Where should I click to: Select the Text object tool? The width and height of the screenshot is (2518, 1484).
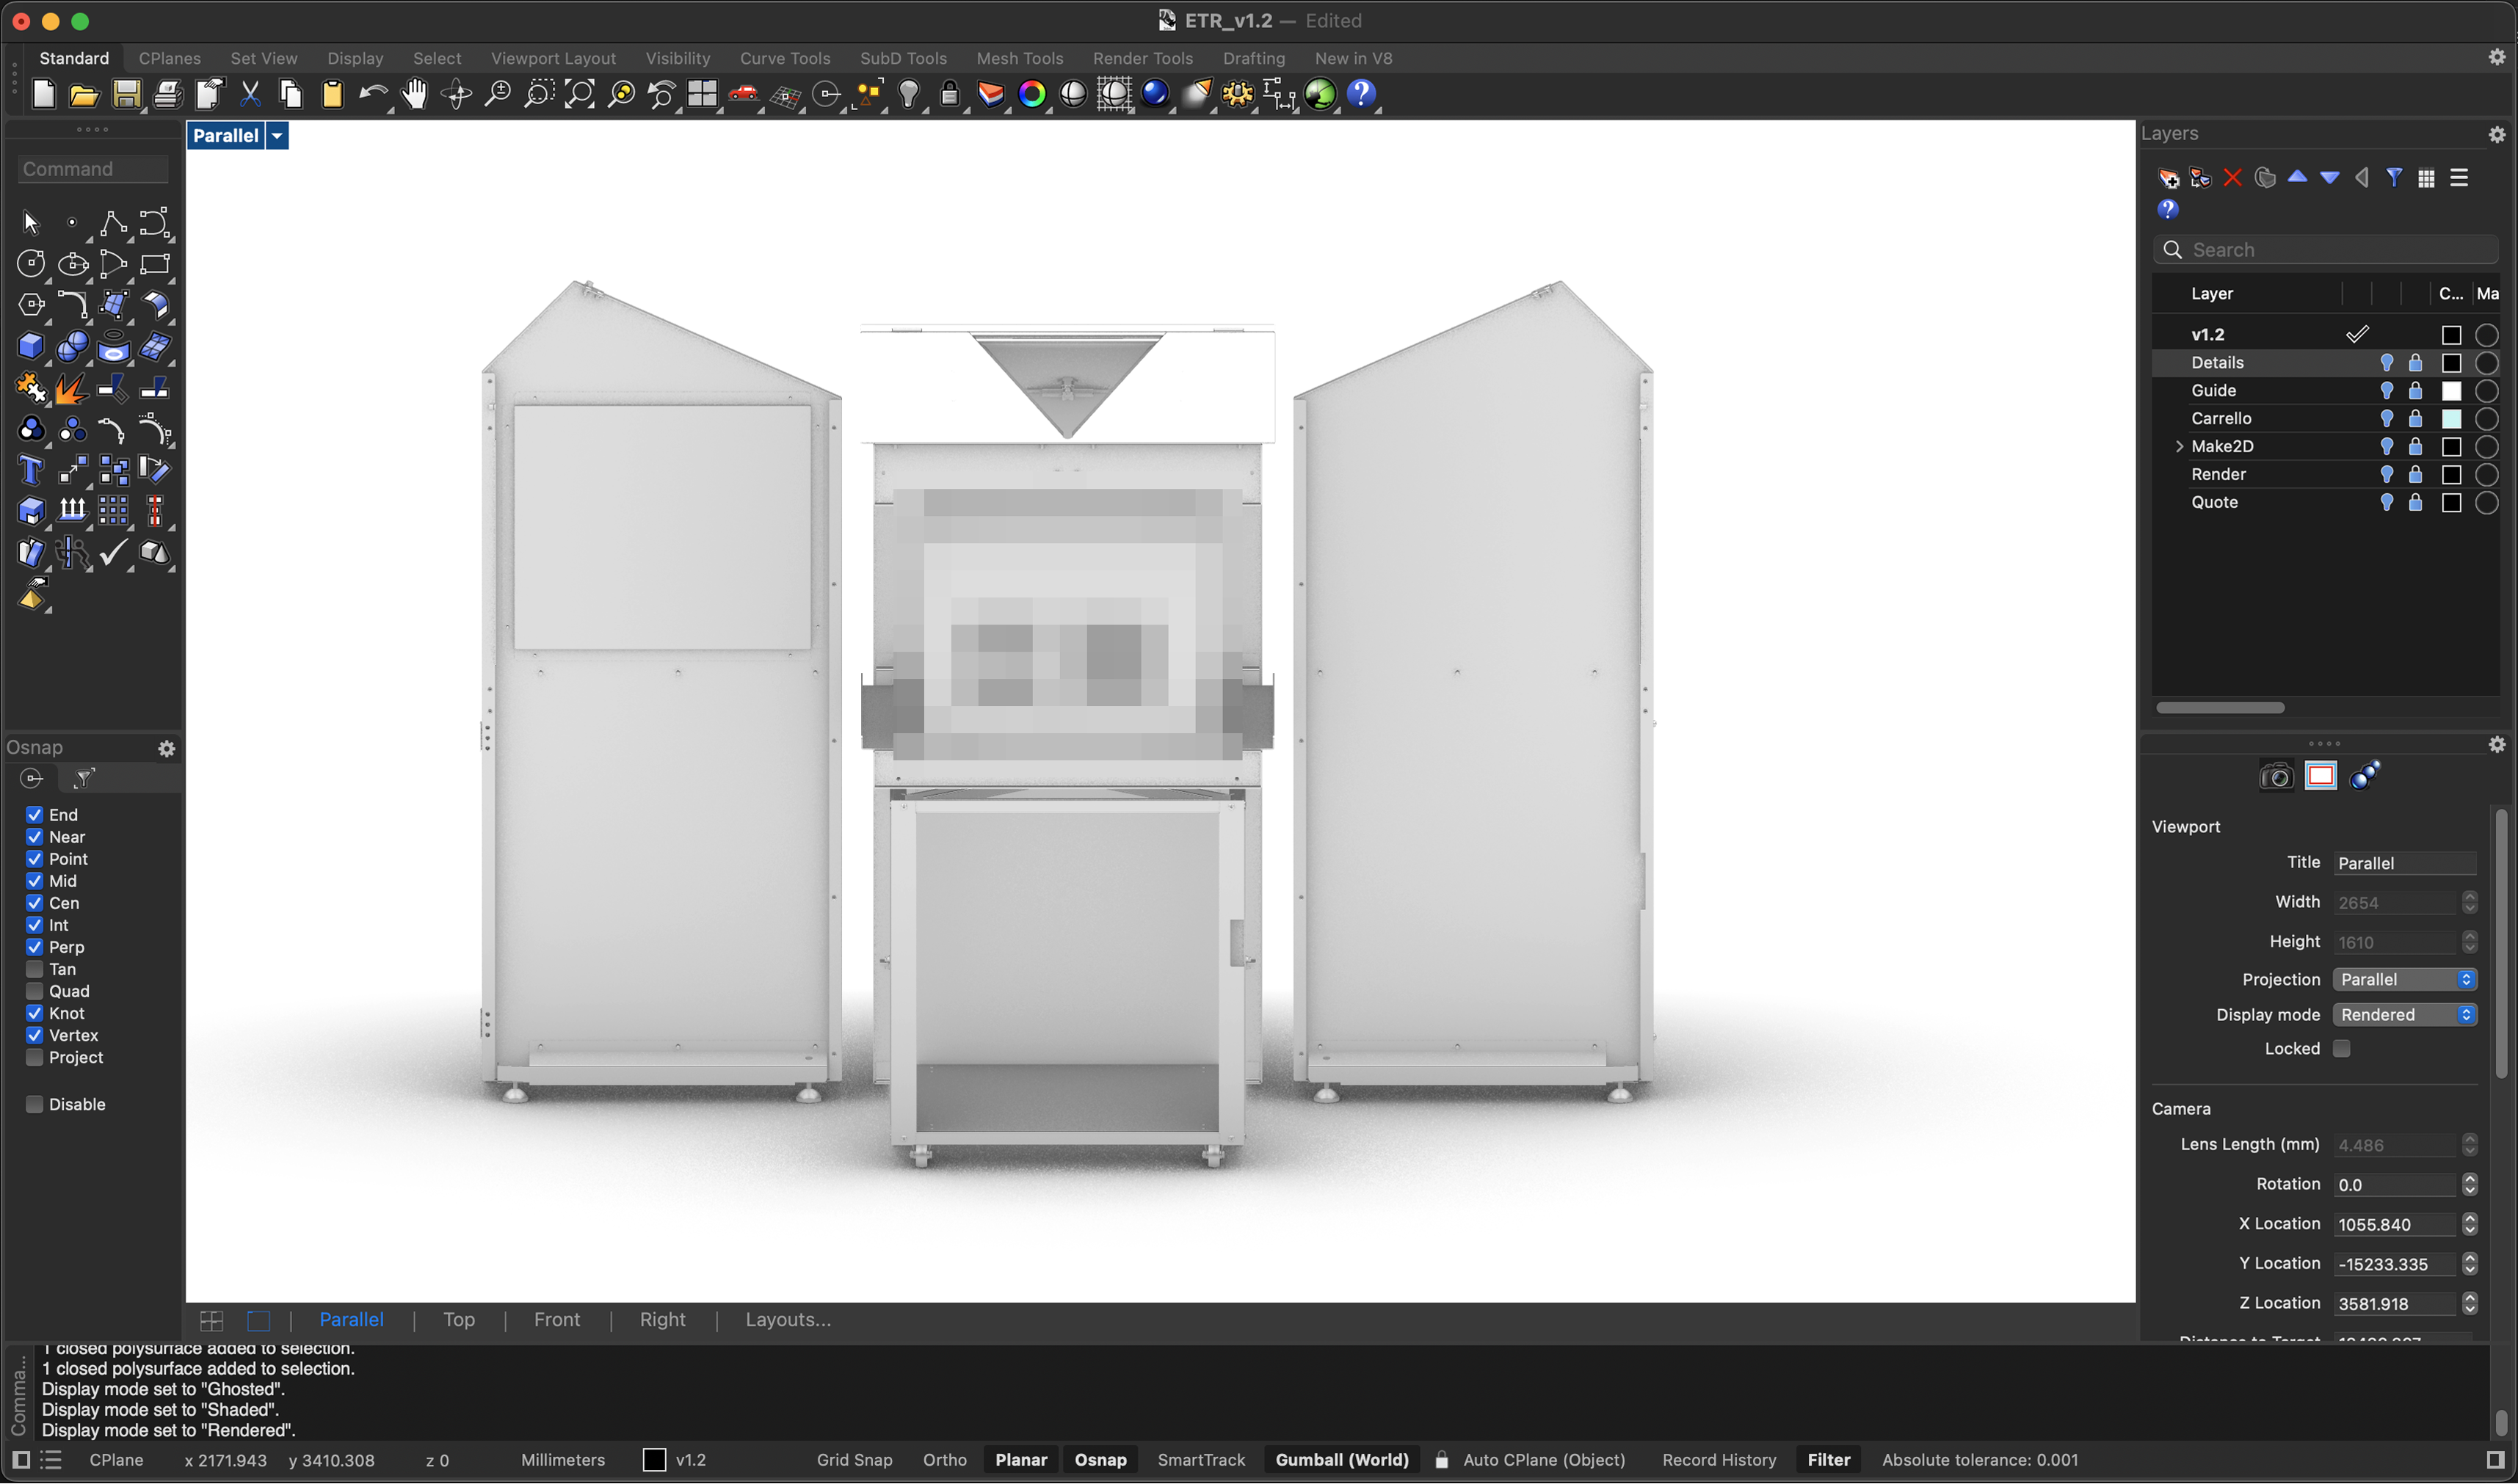(30, 470)
